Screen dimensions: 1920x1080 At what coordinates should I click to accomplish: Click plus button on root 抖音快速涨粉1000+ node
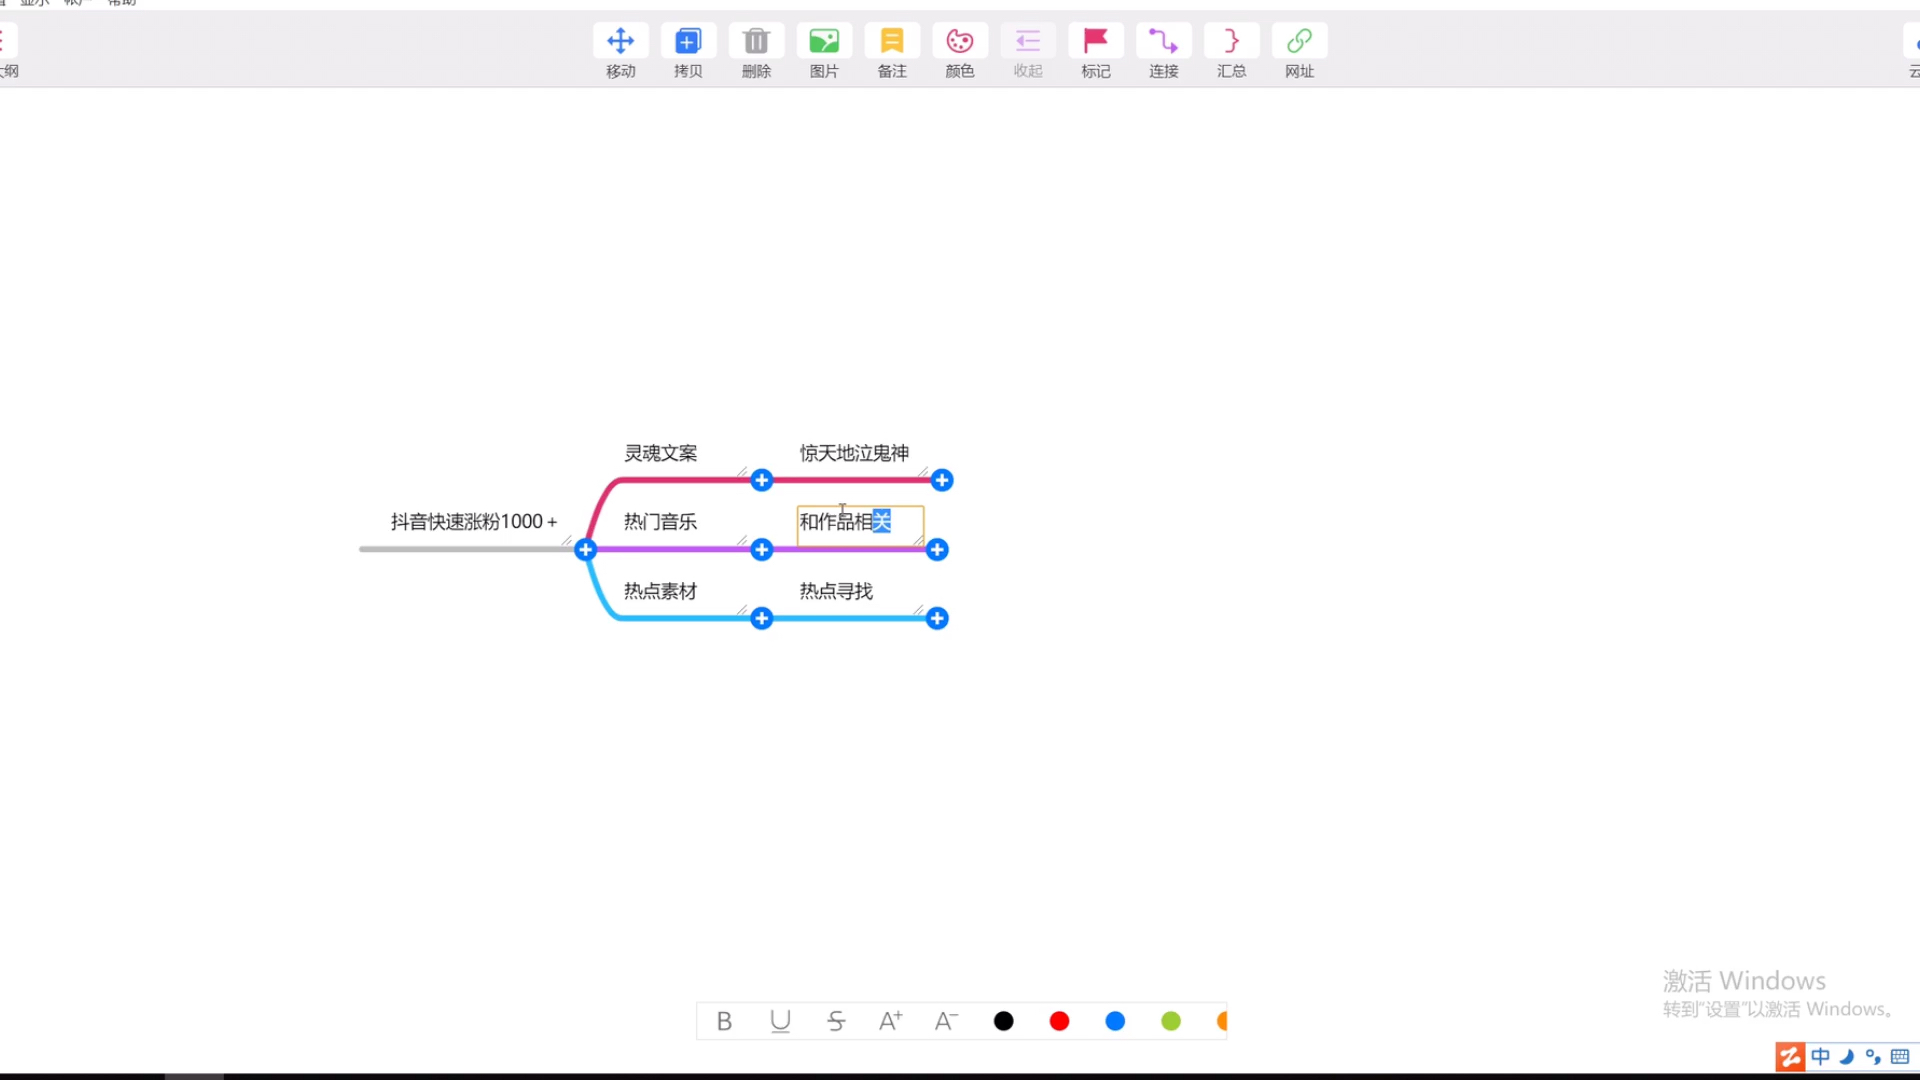(x=586, y=549)
